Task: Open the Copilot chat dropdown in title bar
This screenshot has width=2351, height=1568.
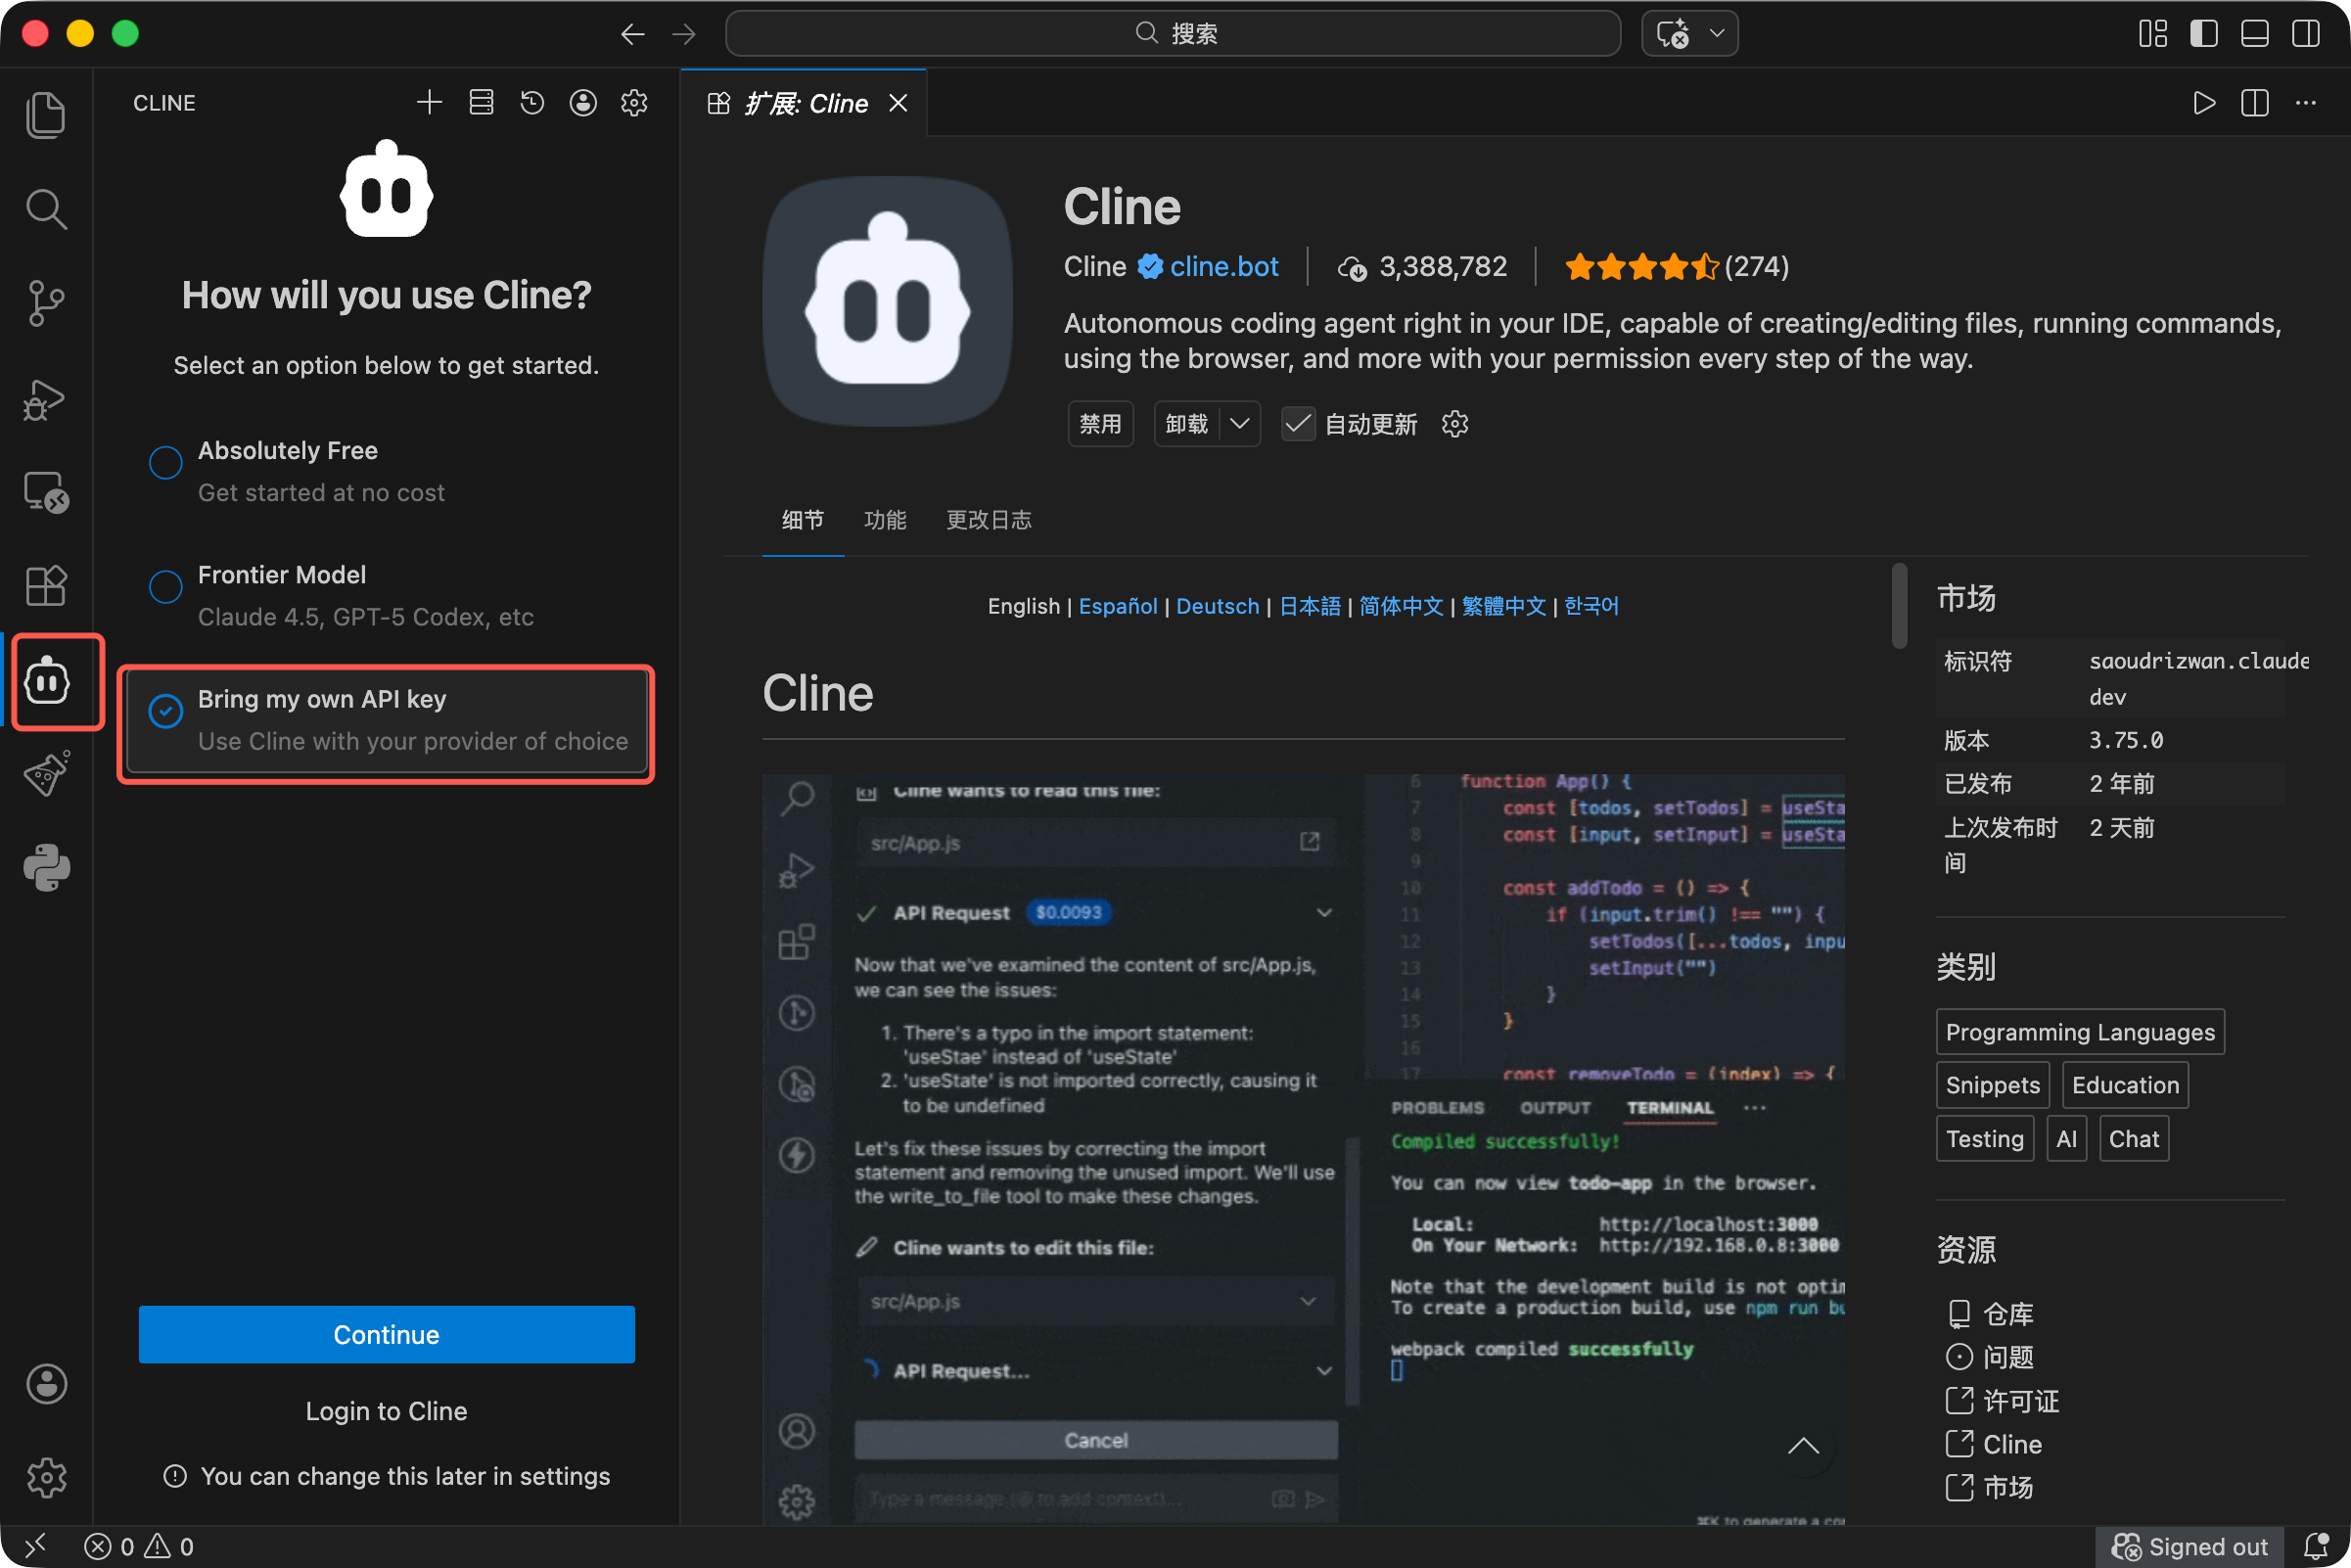Action: [x=1716, y=33]
